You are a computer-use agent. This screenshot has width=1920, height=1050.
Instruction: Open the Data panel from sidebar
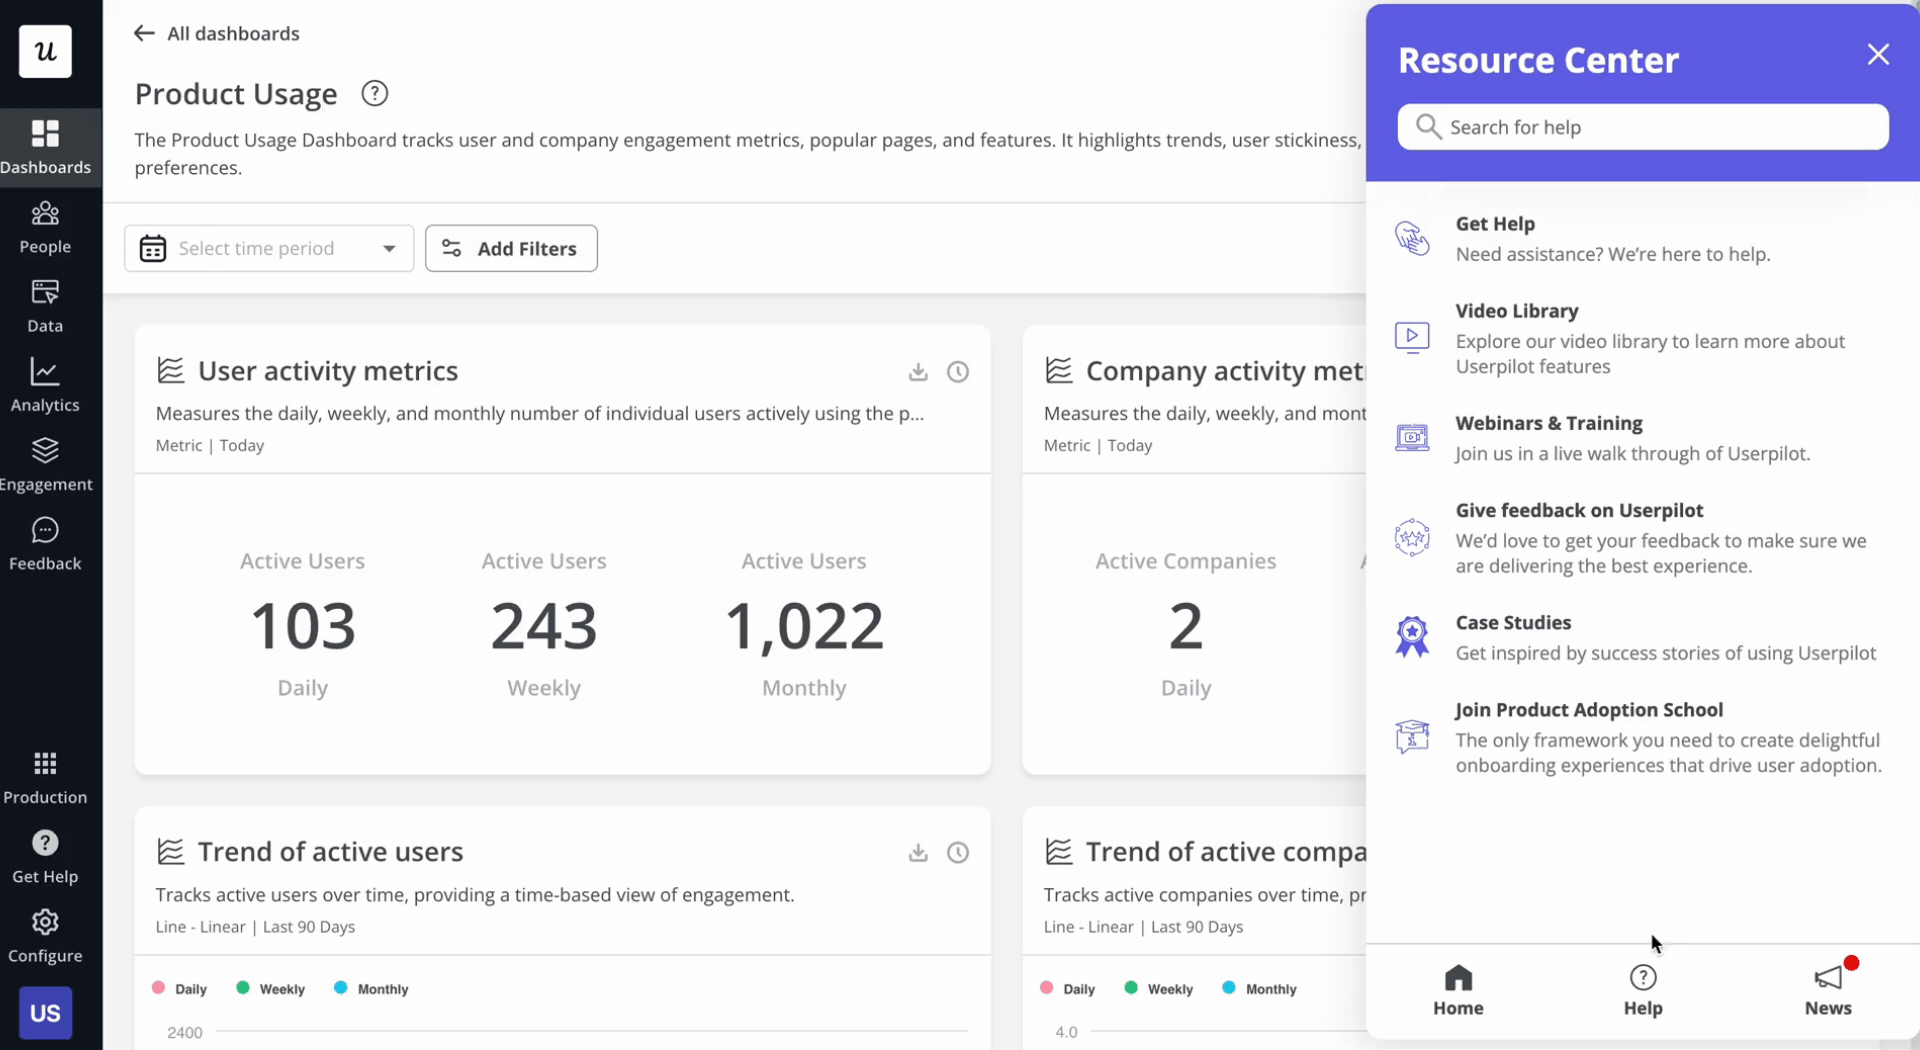click(45, 305)
